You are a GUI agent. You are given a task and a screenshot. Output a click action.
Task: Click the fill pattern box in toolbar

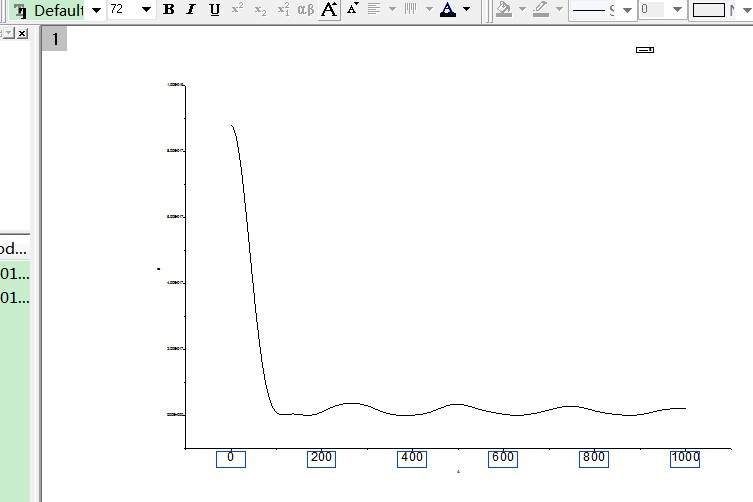(x=709, y=10)
